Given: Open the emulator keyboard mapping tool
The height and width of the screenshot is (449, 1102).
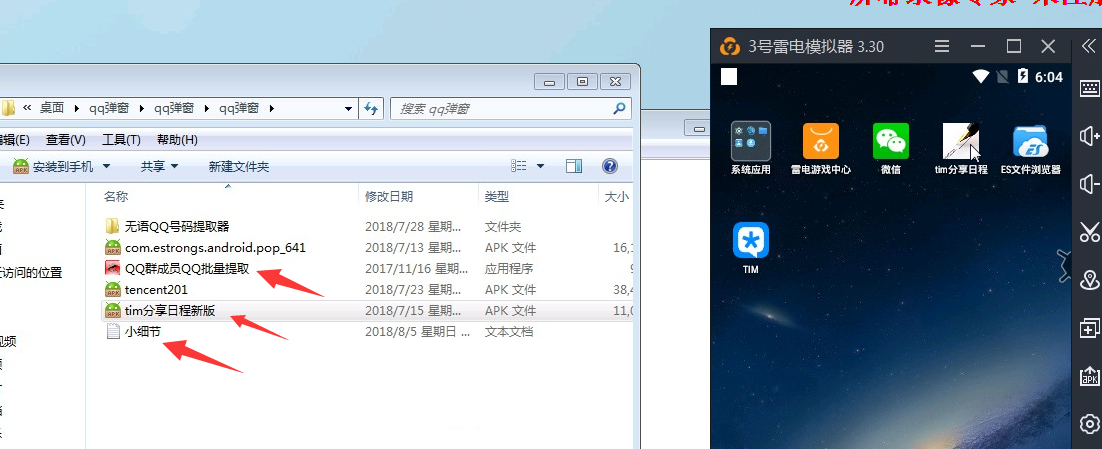Looking at the screenshot, I should pos(1090,89).
